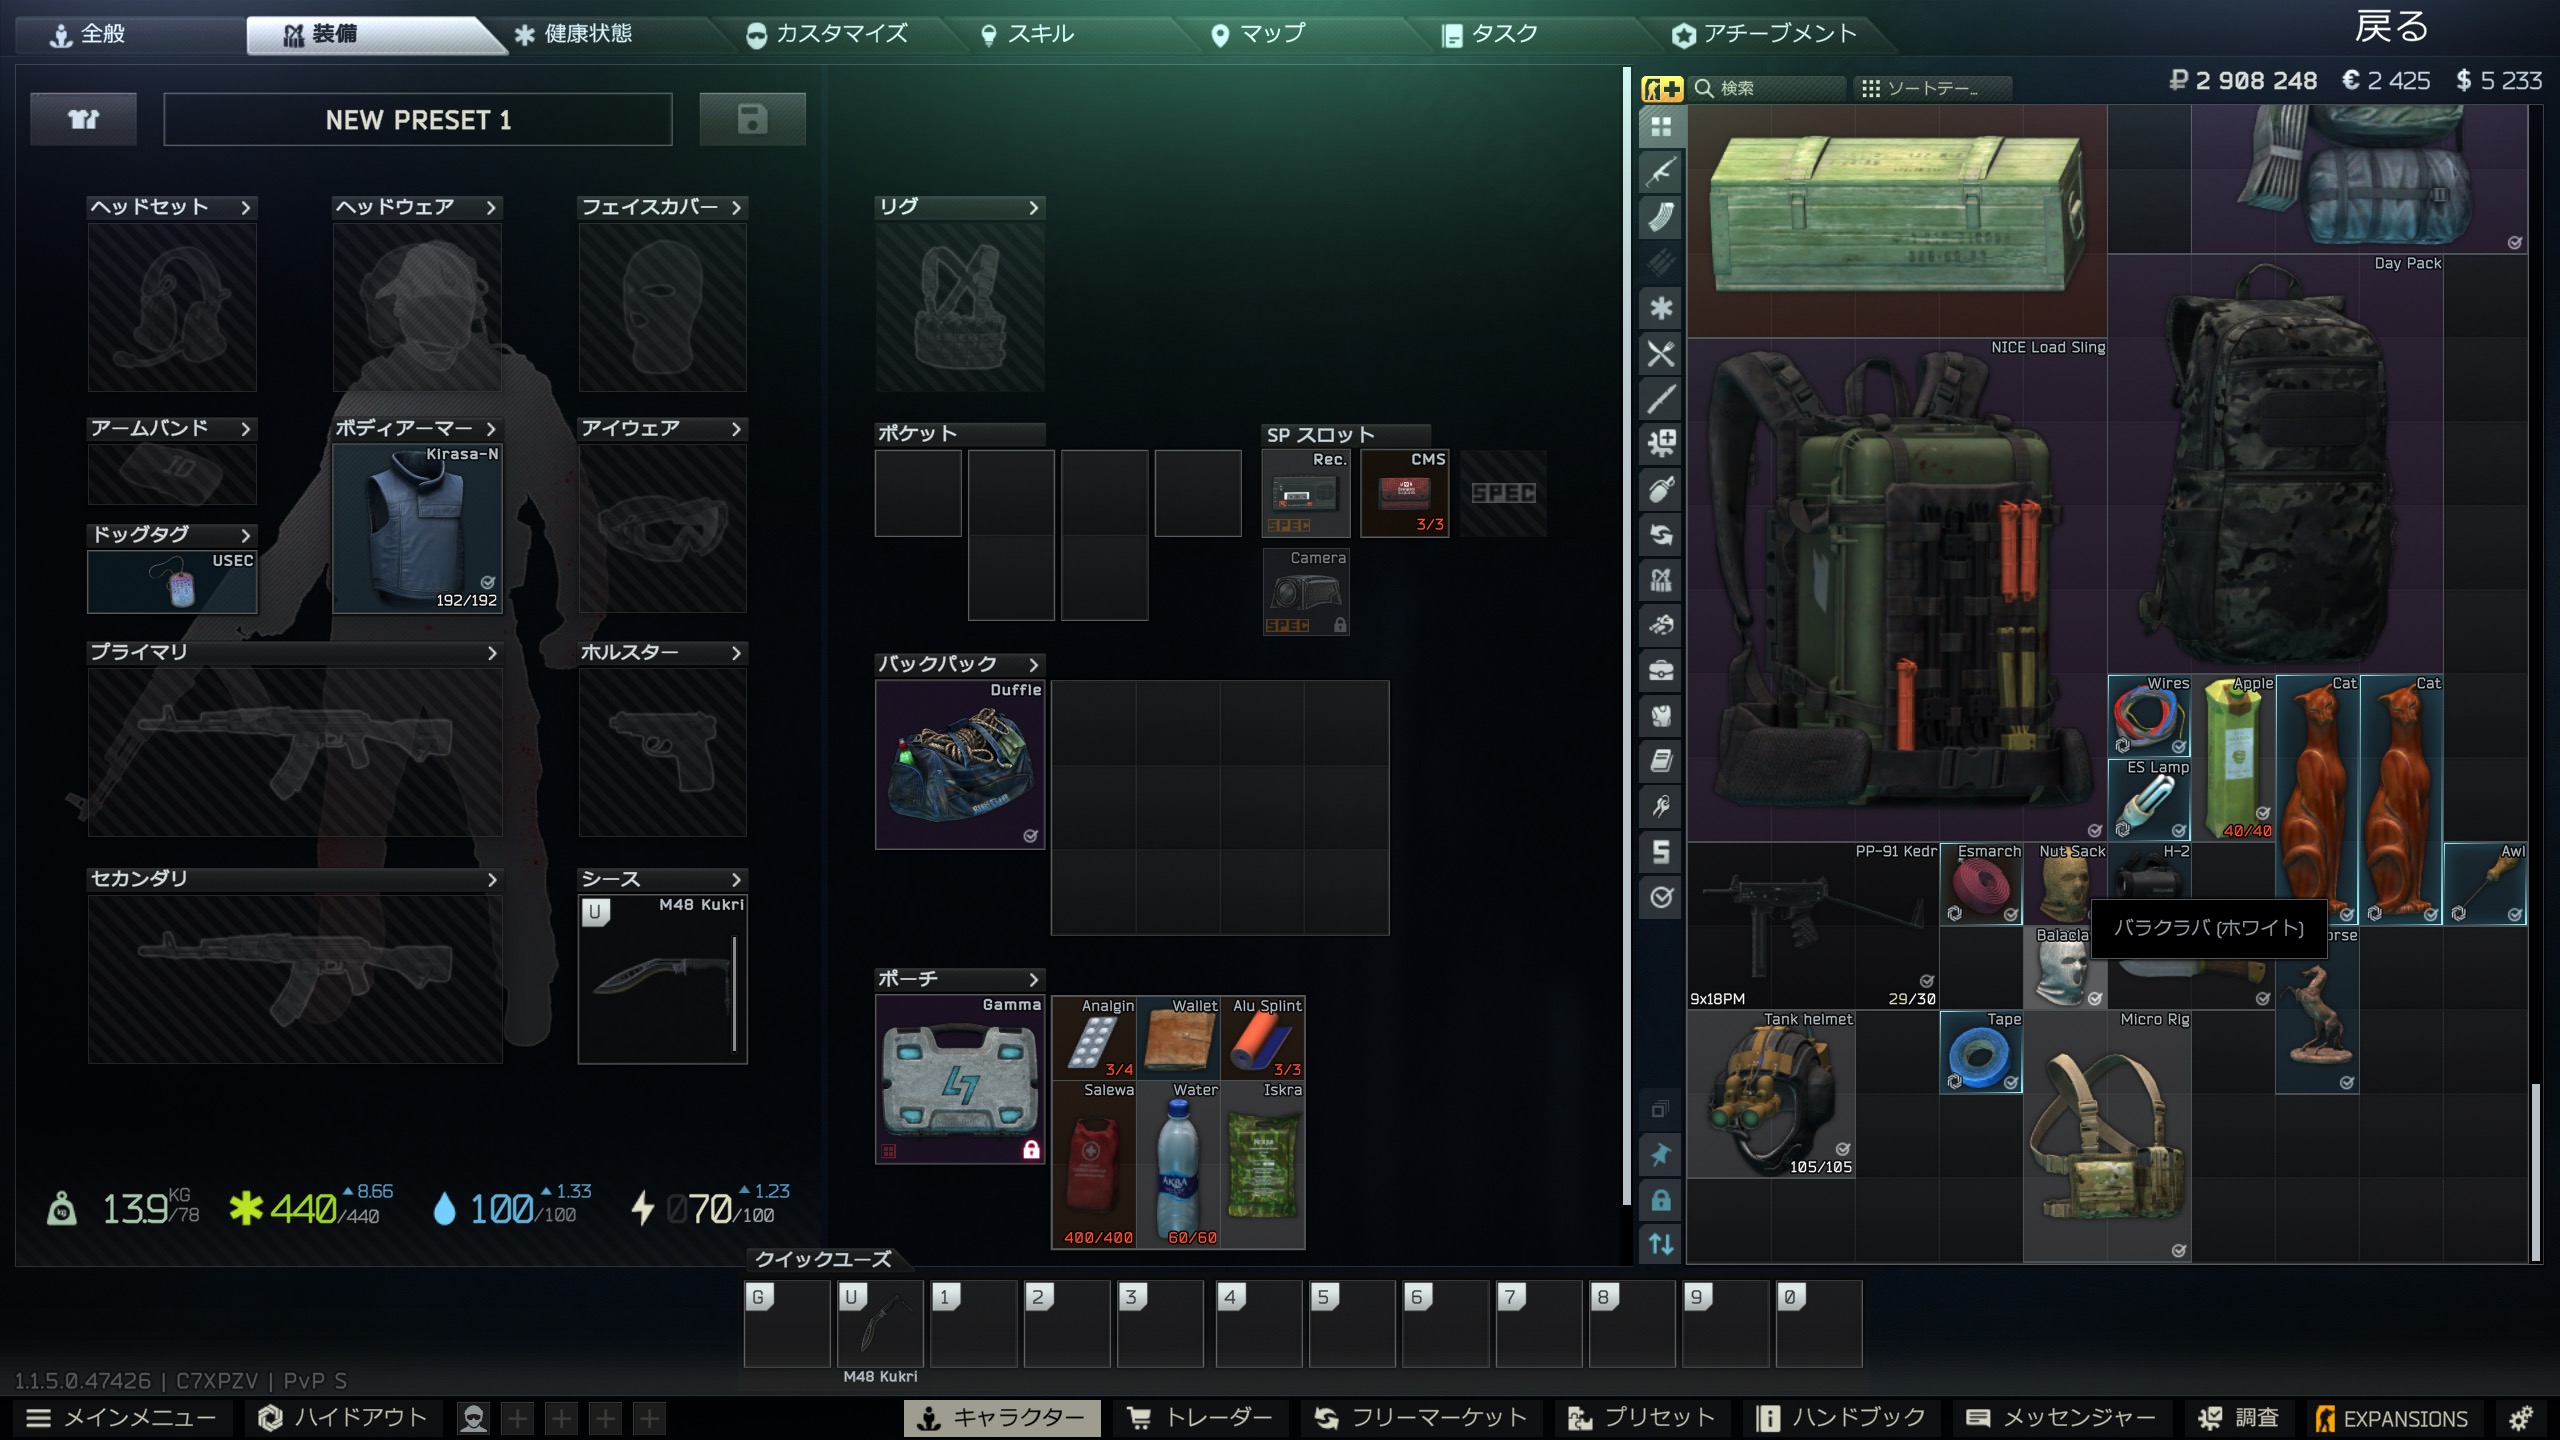
Task: Select the keys filter in stash sidebar
Action: point(1661,806)
